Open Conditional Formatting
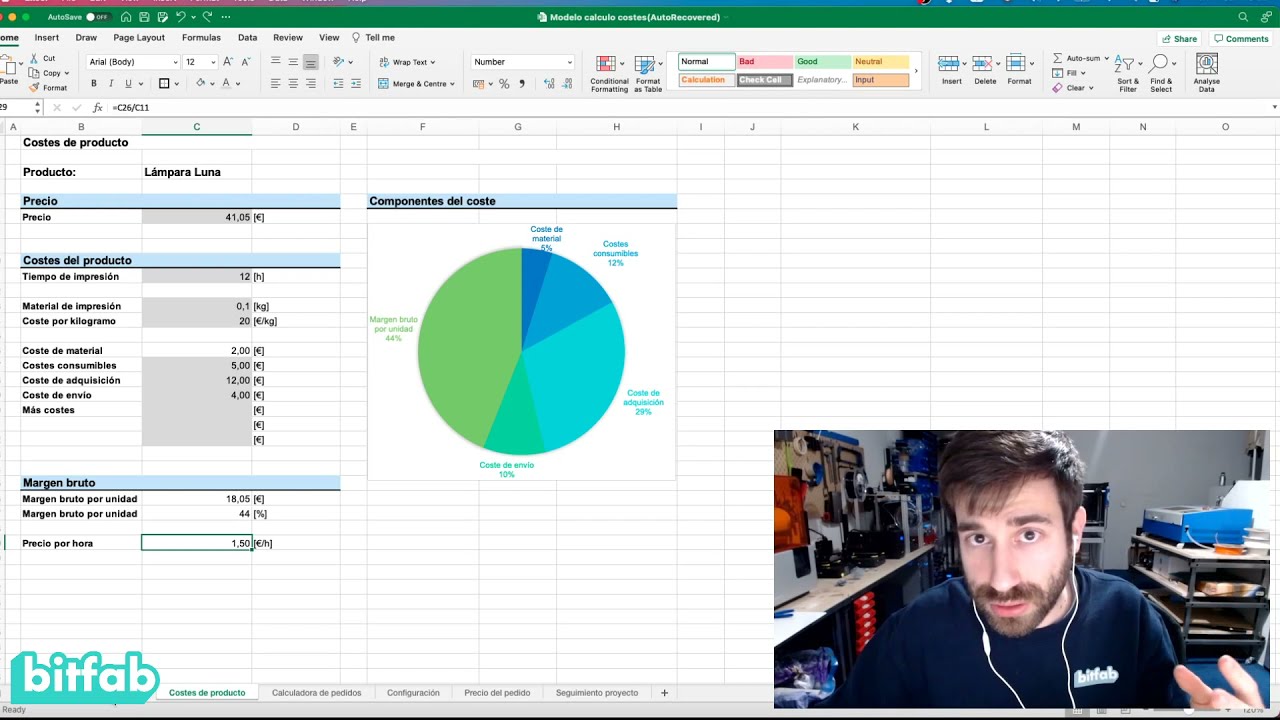Screen dimensions: 1280x720 pos(609,74)
